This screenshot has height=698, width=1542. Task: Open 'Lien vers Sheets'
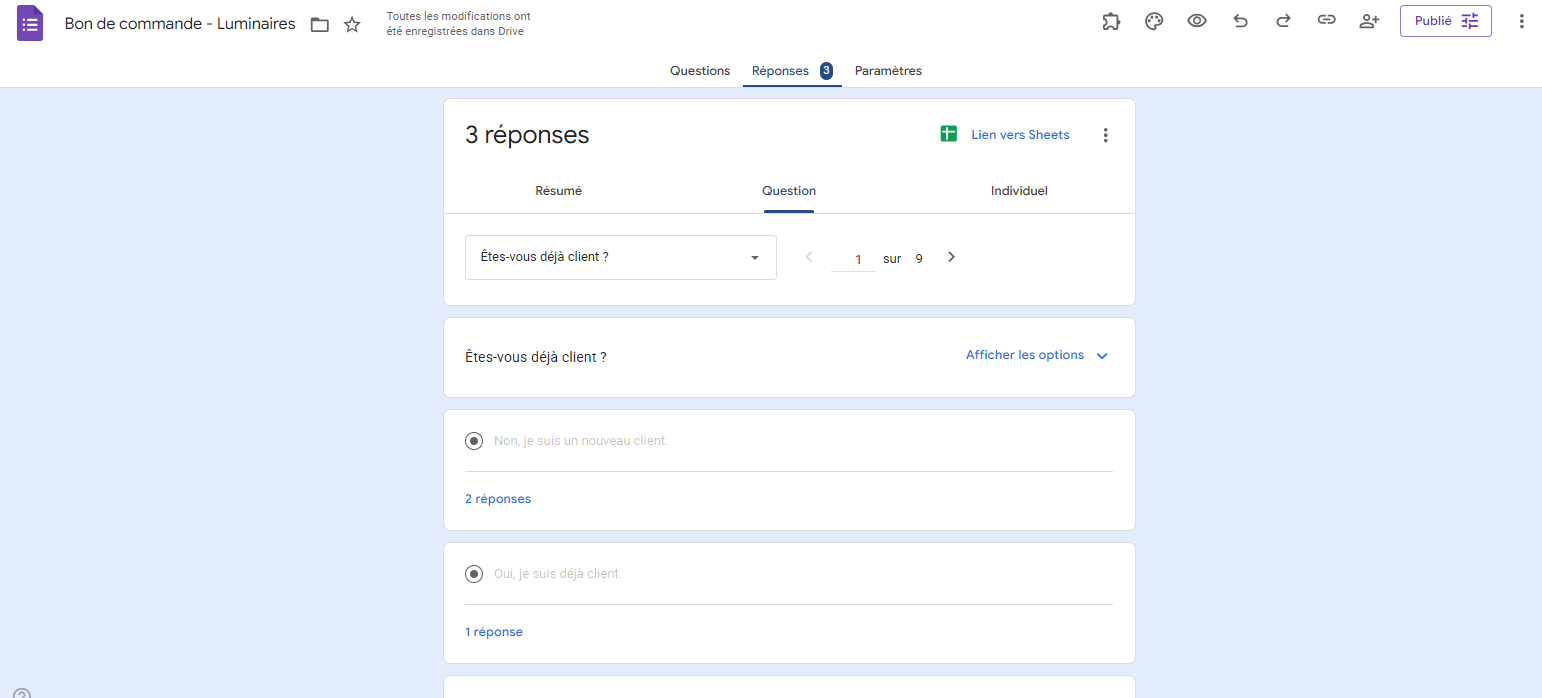1020,134
